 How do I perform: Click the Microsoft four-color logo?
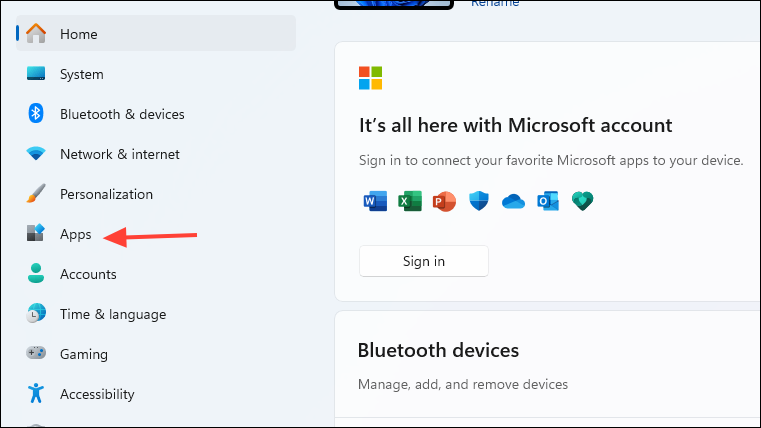[370, 78]
